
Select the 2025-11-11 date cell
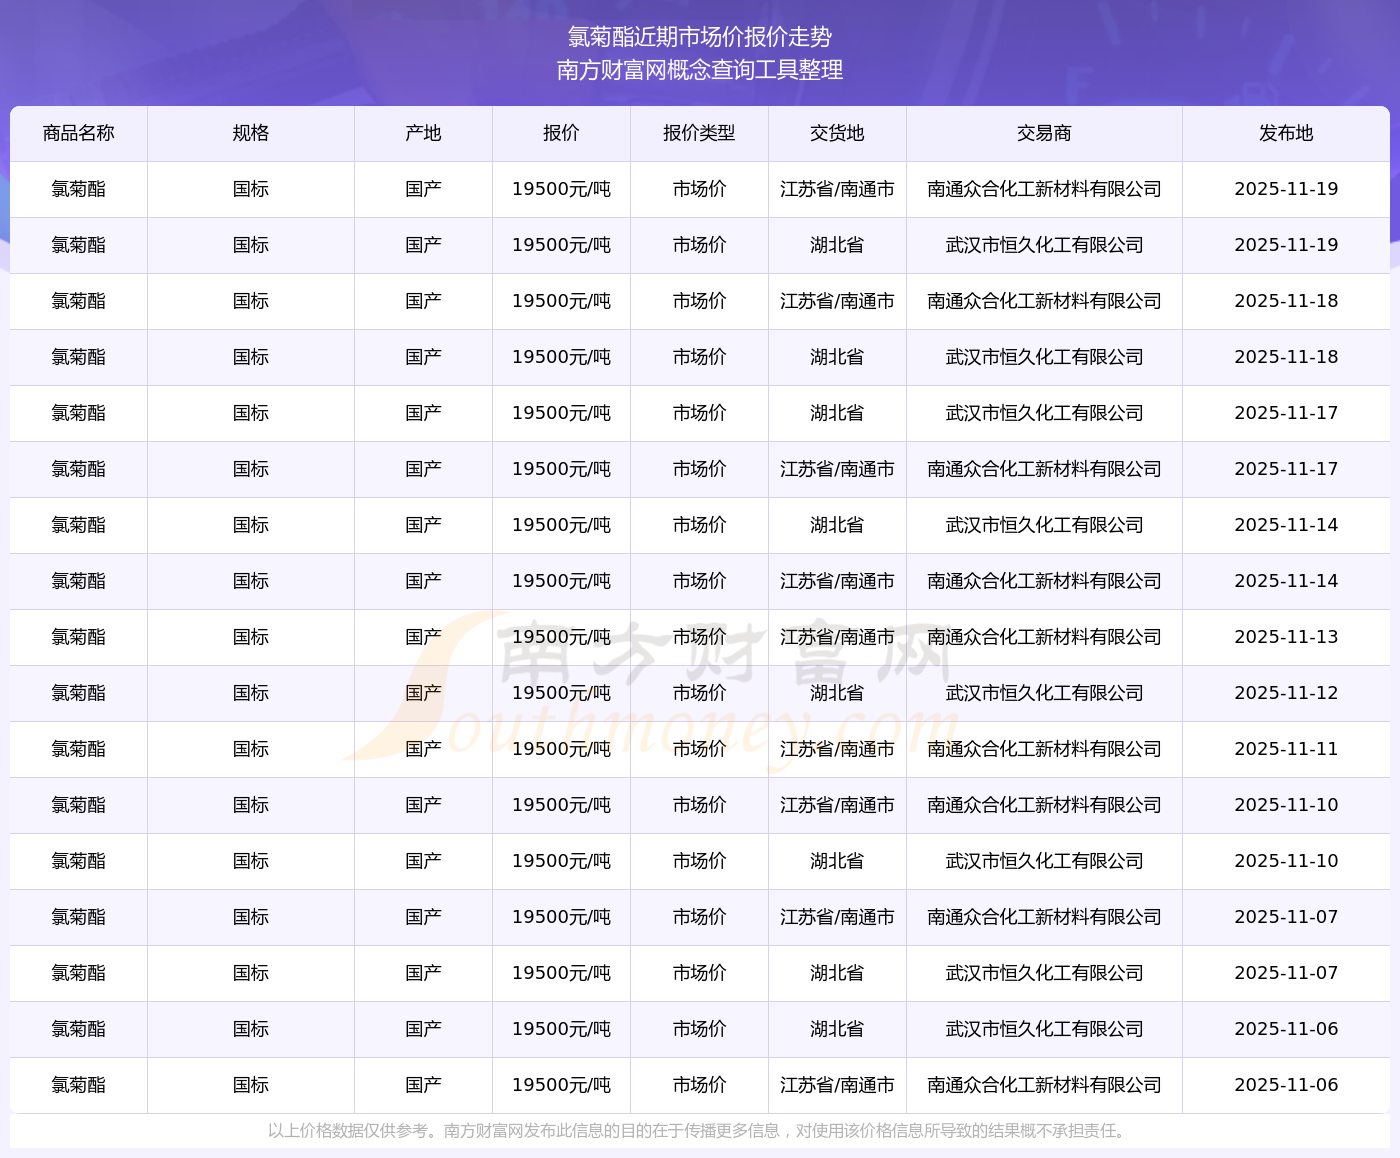[1286, 749]
